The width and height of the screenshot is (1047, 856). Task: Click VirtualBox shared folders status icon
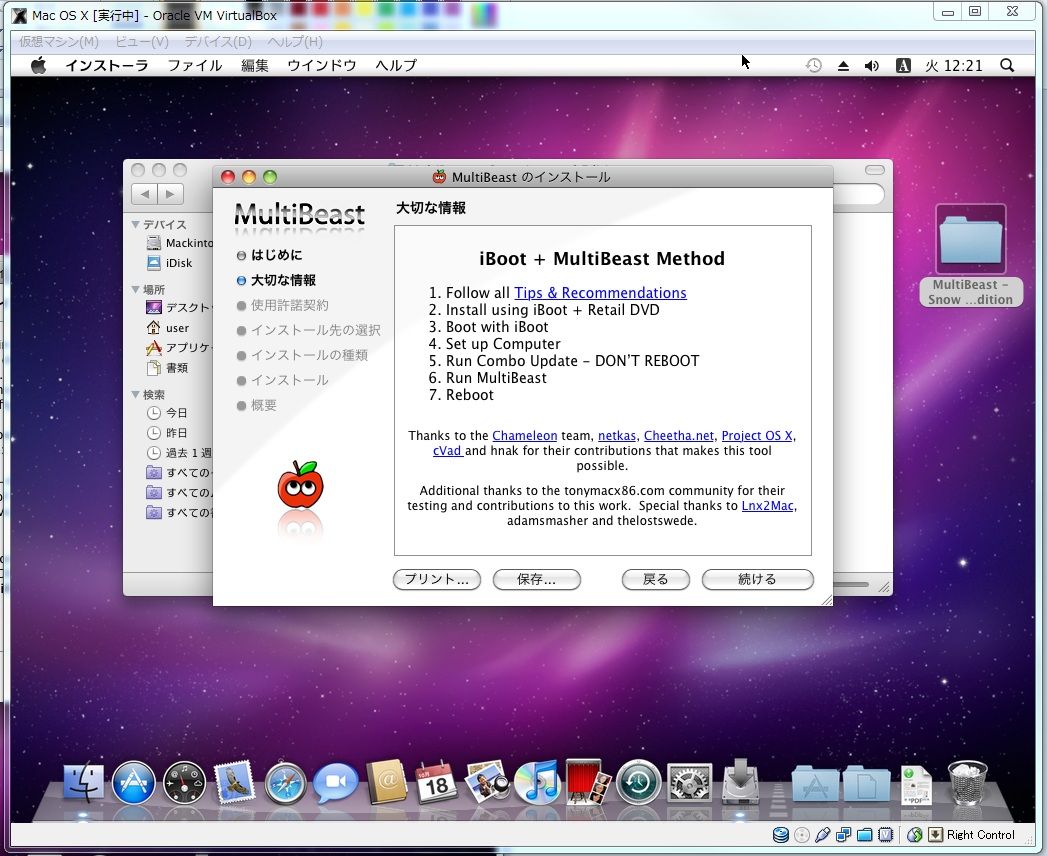coord(865,835)
